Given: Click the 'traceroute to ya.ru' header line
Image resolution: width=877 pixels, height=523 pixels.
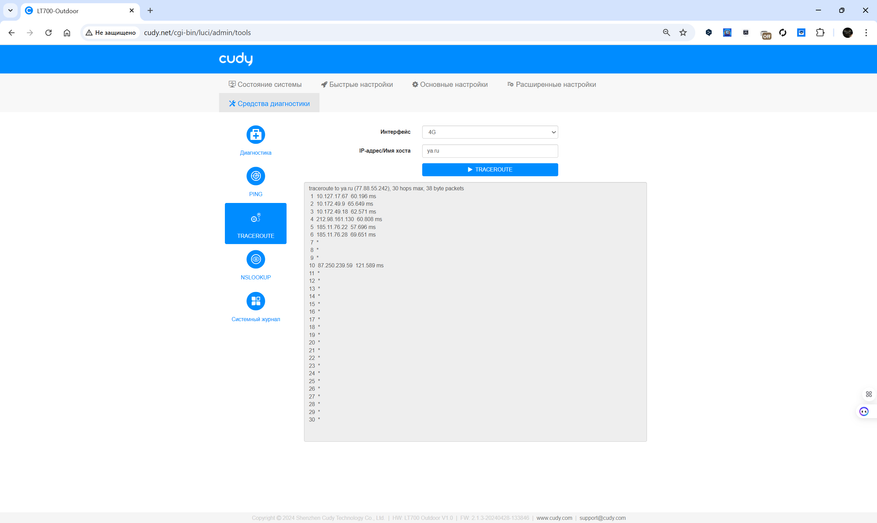Looking at the screenshot, I should point(386,189).
